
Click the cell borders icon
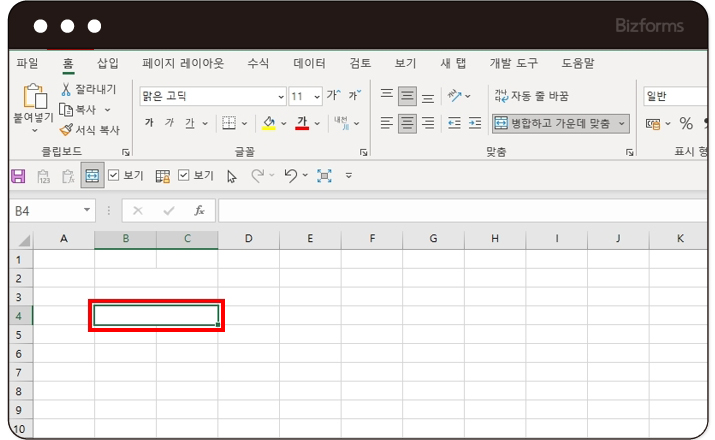coord(229,123)
